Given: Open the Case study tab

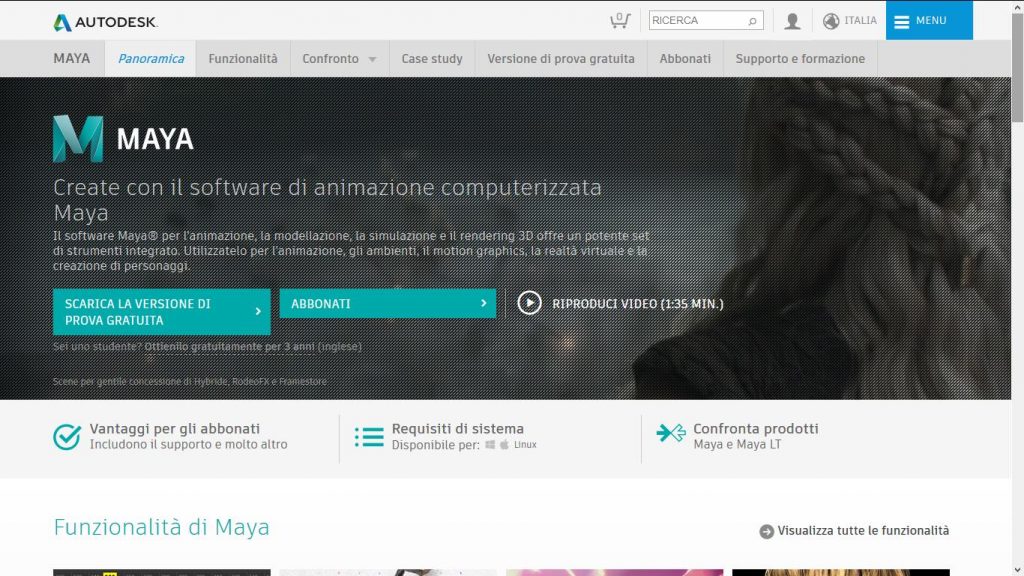Looking at the screenshot, I should [x=432, y=59].
